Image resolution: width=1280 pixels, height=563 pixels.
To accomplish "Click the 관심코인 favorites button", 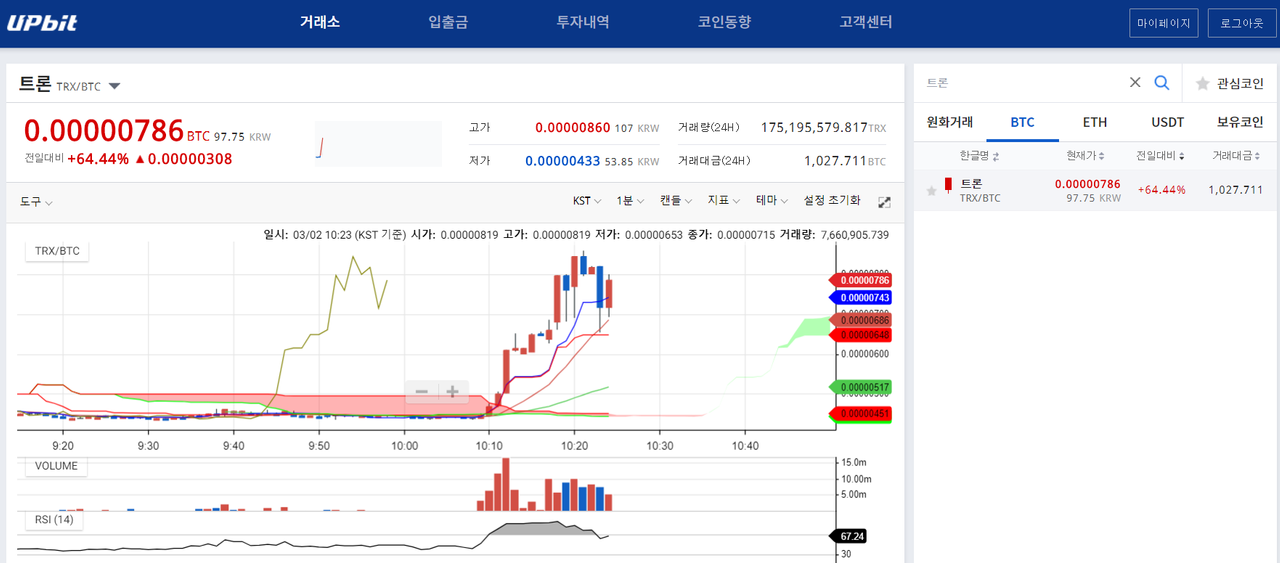I will pyautogui.click(x=1231, y=83).
